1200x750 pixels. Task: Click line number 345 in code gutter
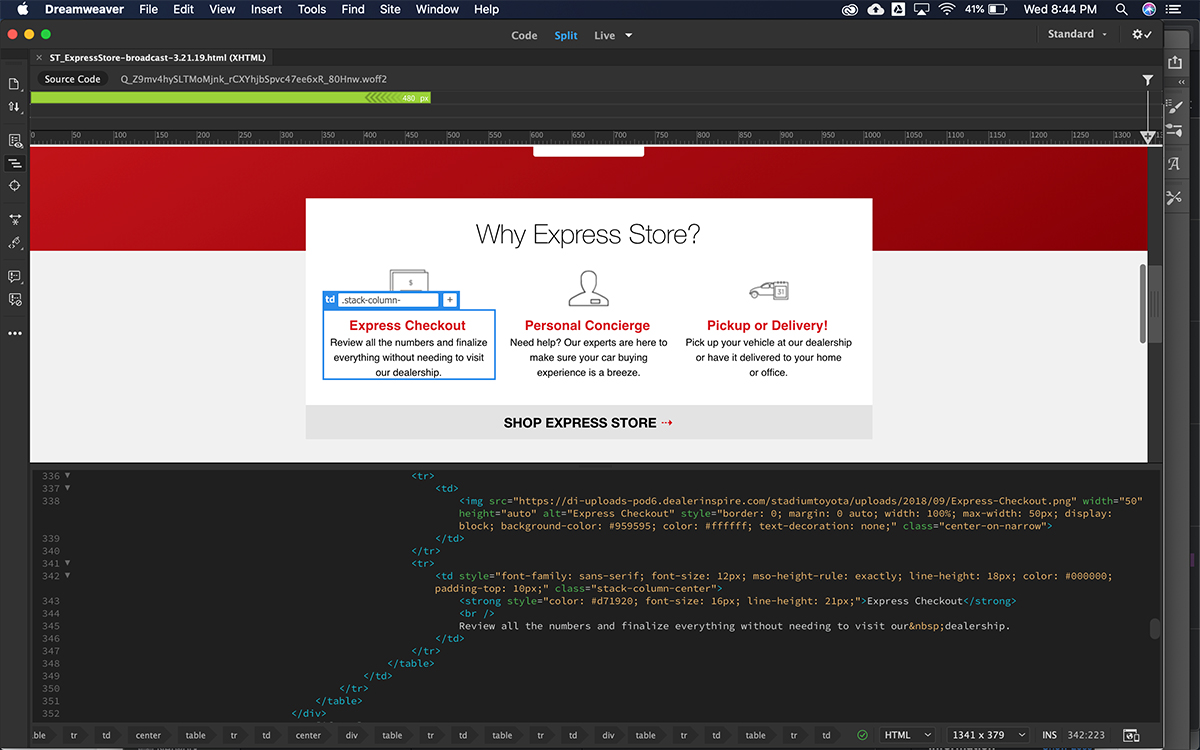point(50,626)
